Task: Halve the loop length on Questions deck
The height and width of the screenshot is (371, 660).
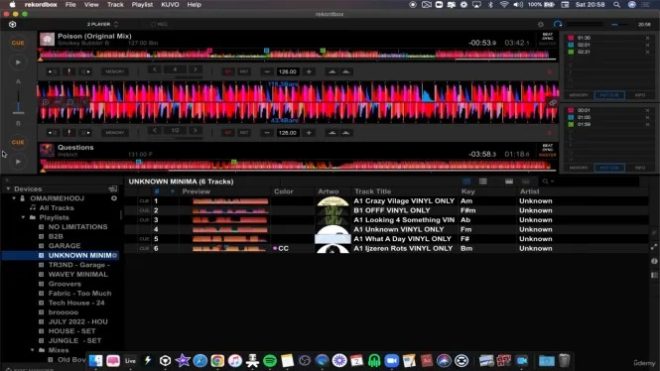Action: pos(154,131)
